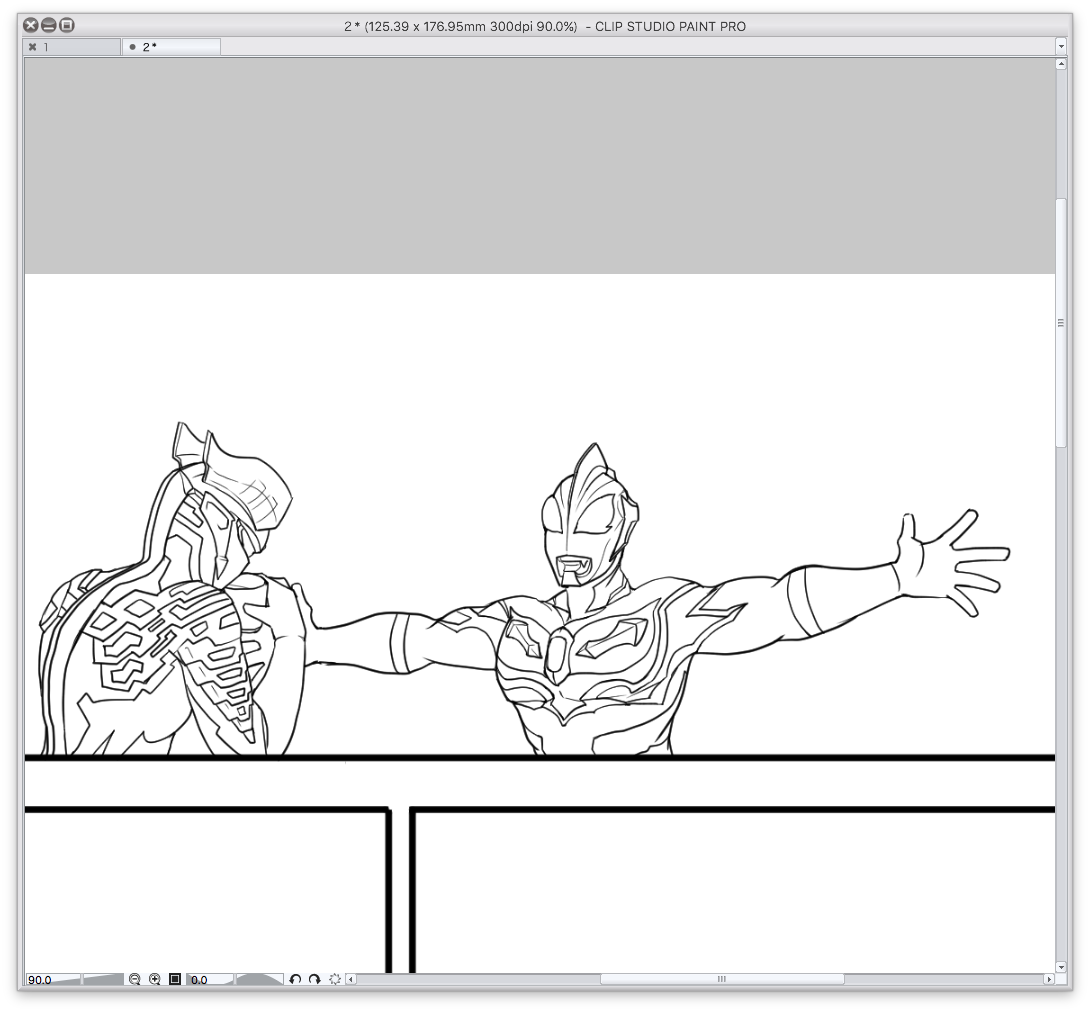This screenshot has height=1012, width=1090.
Task: Click the zoom out magnifier icon
Action: point(134,979)
